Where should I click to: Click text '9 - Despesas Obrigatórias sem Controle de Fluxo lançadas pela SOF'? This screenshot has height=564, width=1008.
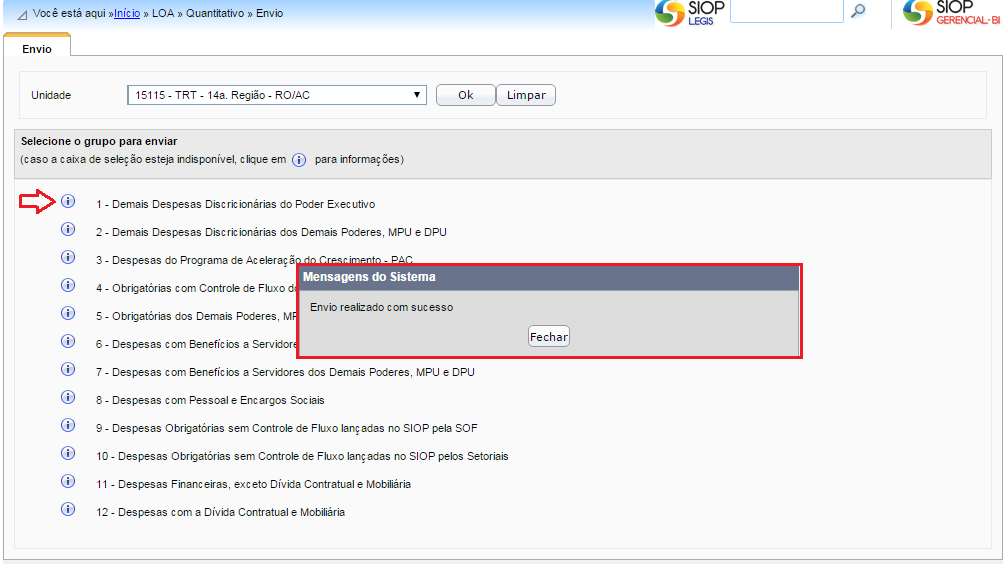tap(287, 428)
